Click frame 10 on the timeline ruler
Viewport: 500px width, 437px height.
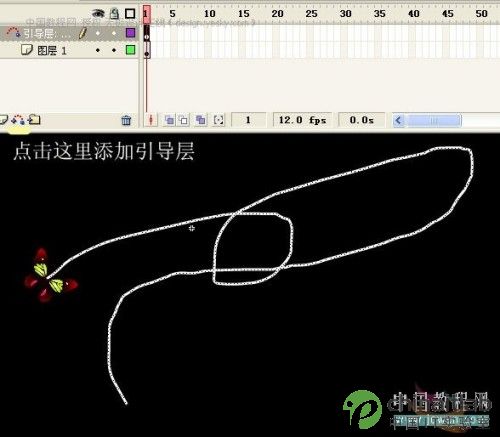209,14
